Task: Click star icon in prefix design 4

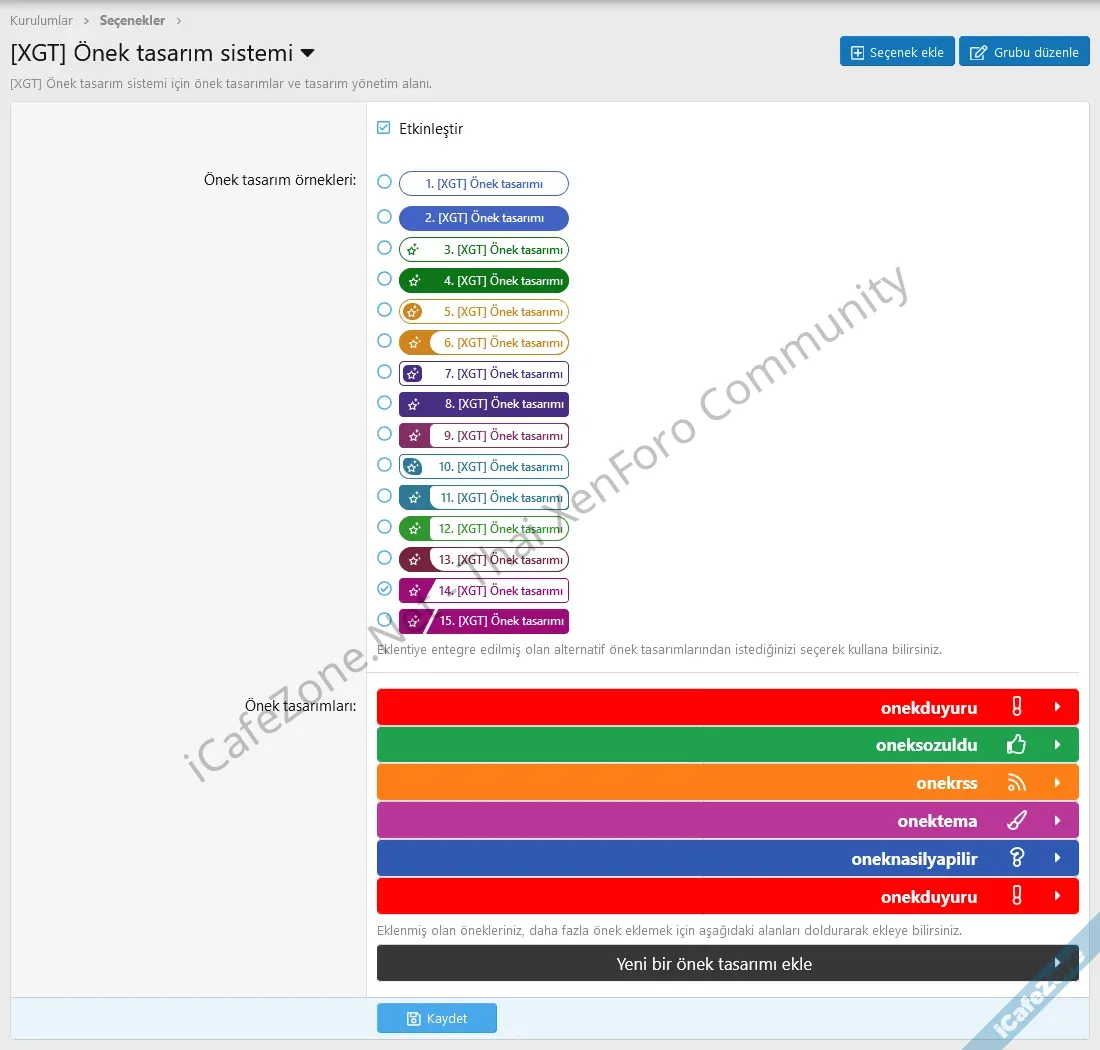Action: click(x=414, y=281)
